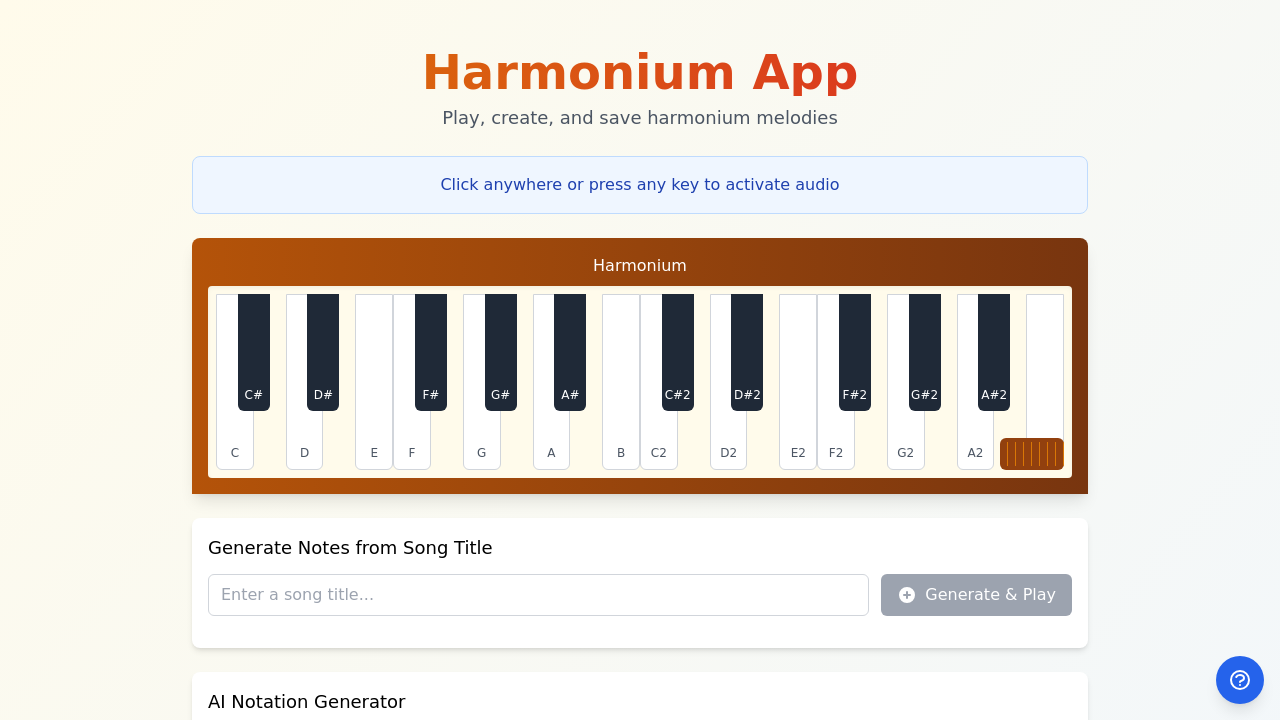Click the song title input field
This screenshot has width=1280, height=720.
538,595
